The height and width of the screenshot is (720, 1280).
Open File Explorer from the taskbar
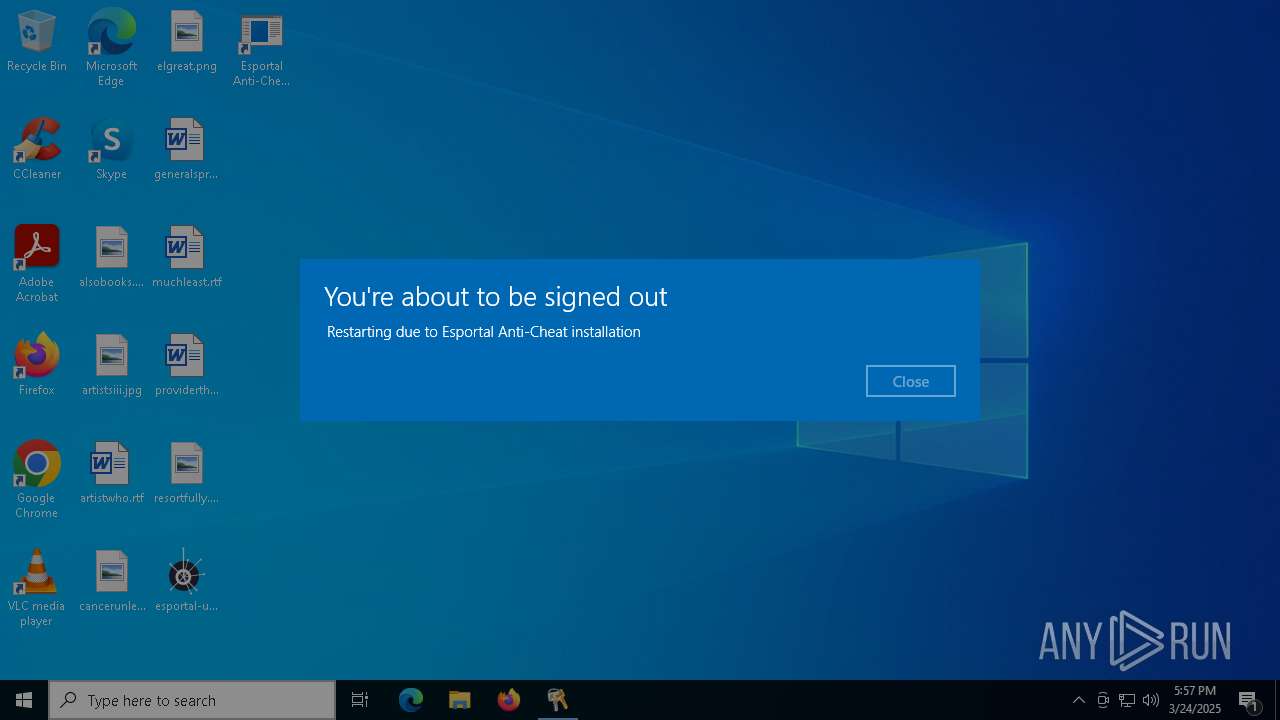pyautogui.click(x=459, y=700)
